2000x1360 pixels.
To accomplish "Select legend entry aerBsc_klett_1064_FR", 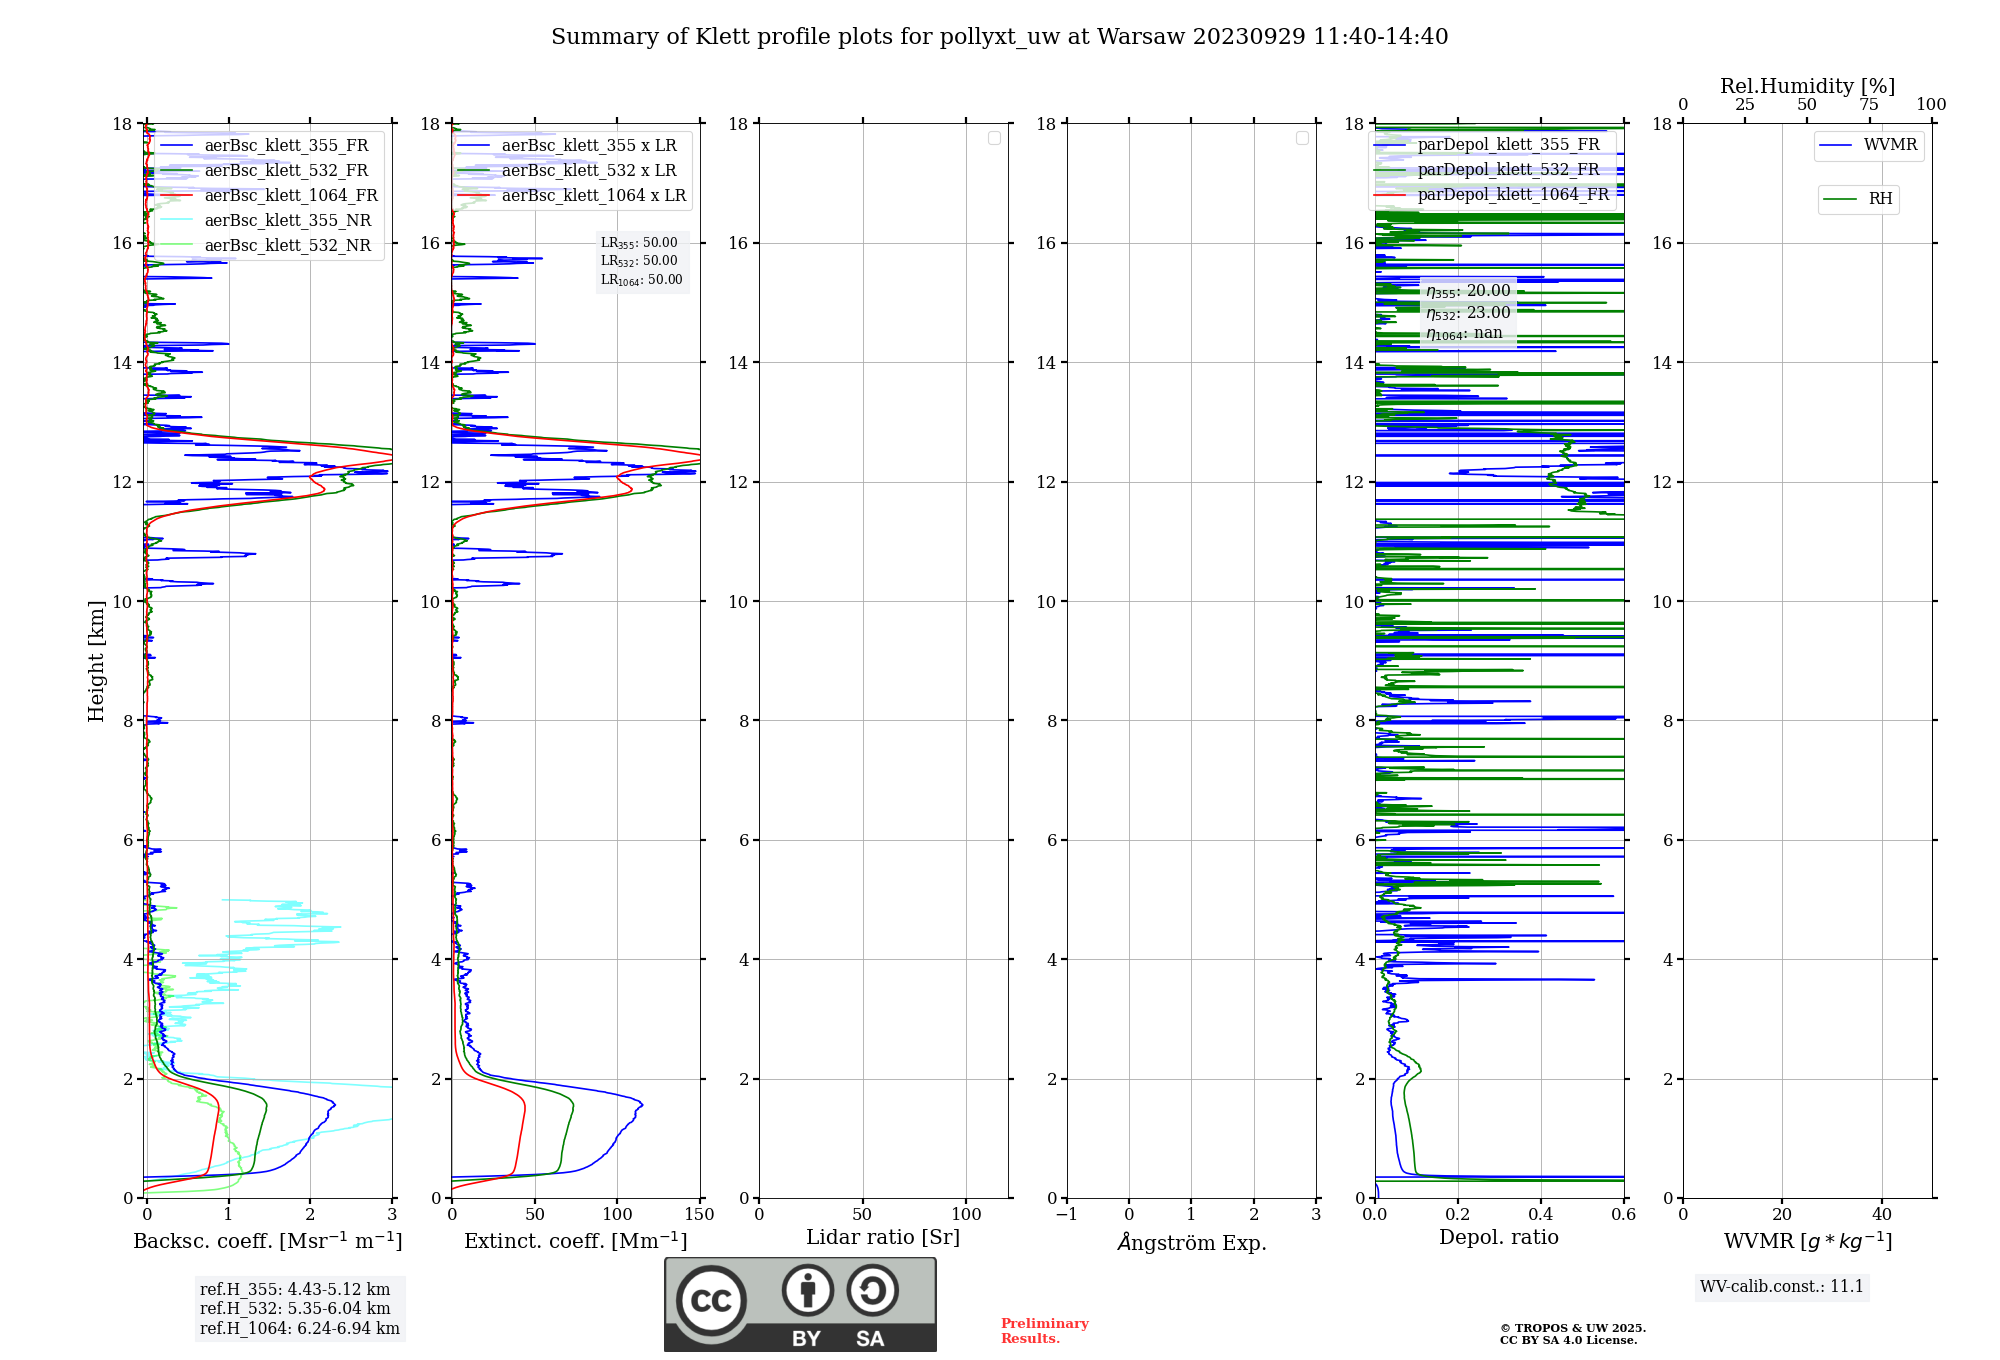I will click(x=270, y=196).
